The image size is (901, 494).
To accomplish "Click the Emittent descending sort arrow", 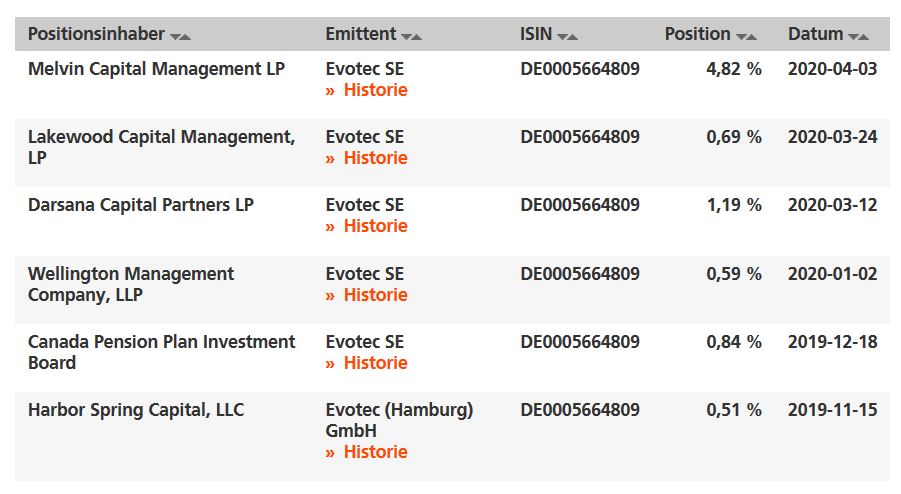I will pyautogui.click(x=407, y=36).
